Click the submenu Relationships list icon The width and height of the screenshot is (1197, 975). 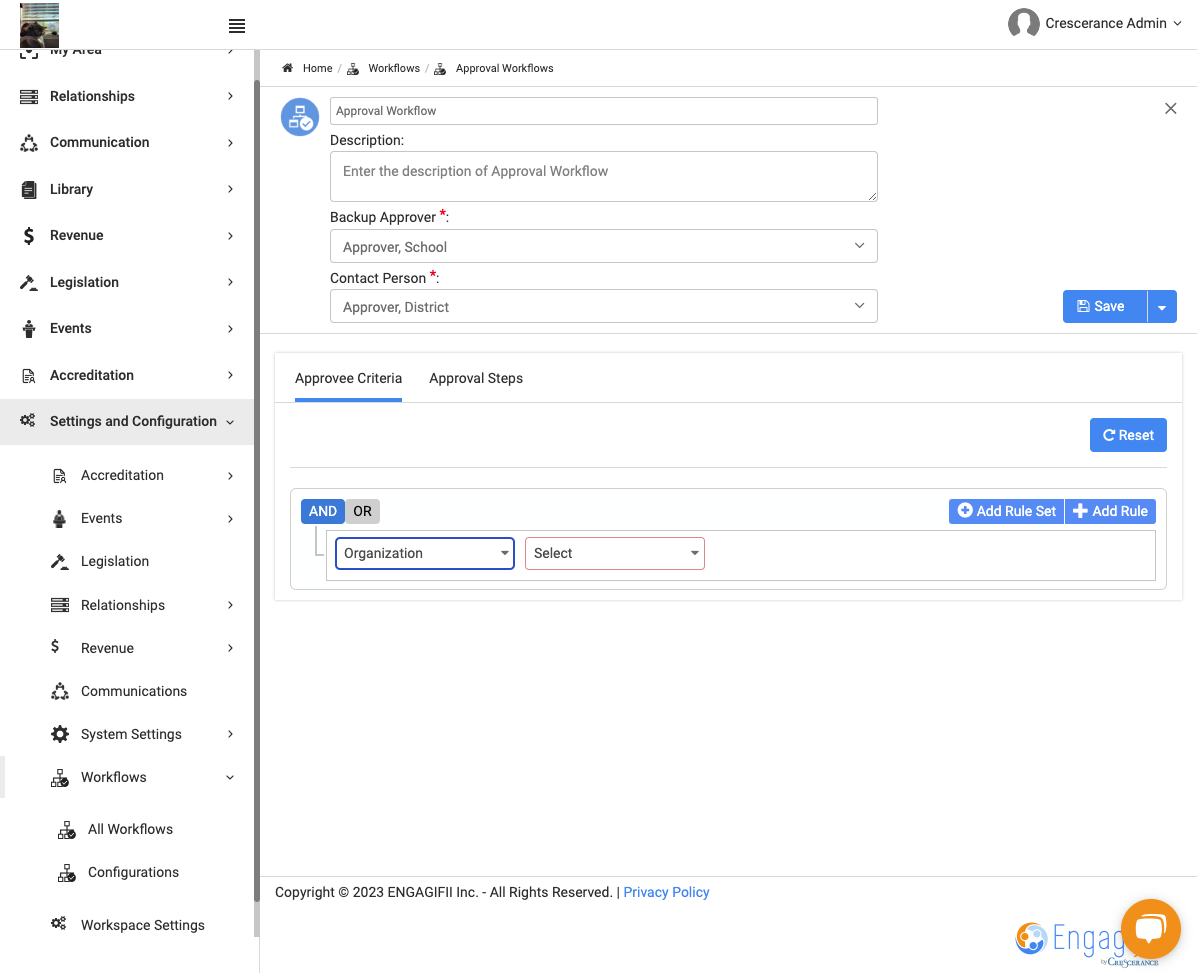(x=60, y=605)
